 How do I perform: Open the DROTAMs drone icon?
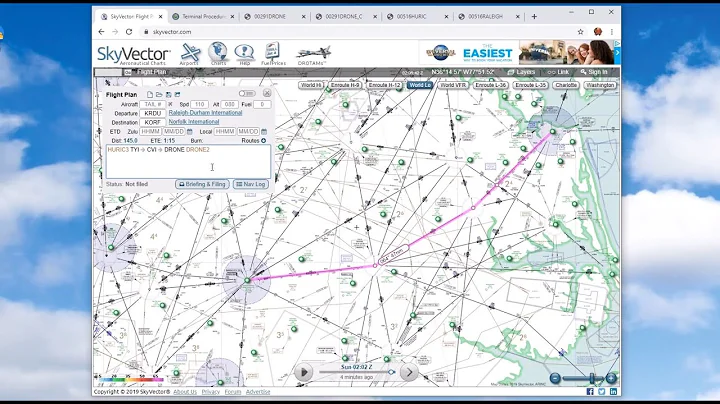click(313, 55)
